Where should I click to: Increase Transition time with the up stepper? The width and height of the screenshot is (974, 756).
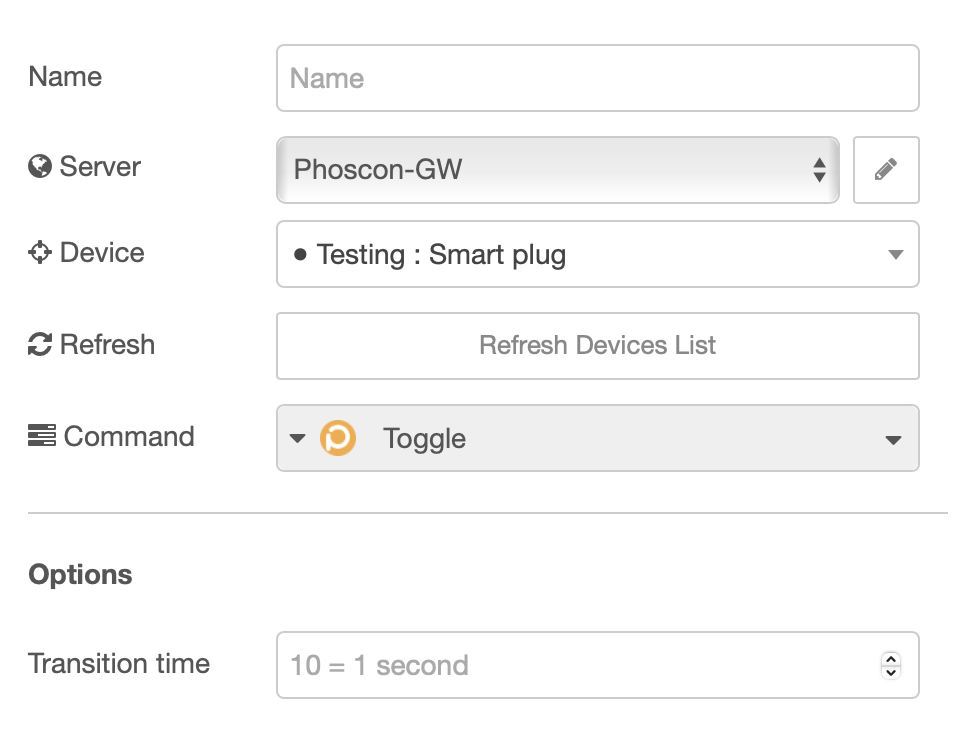coord(891,659)
